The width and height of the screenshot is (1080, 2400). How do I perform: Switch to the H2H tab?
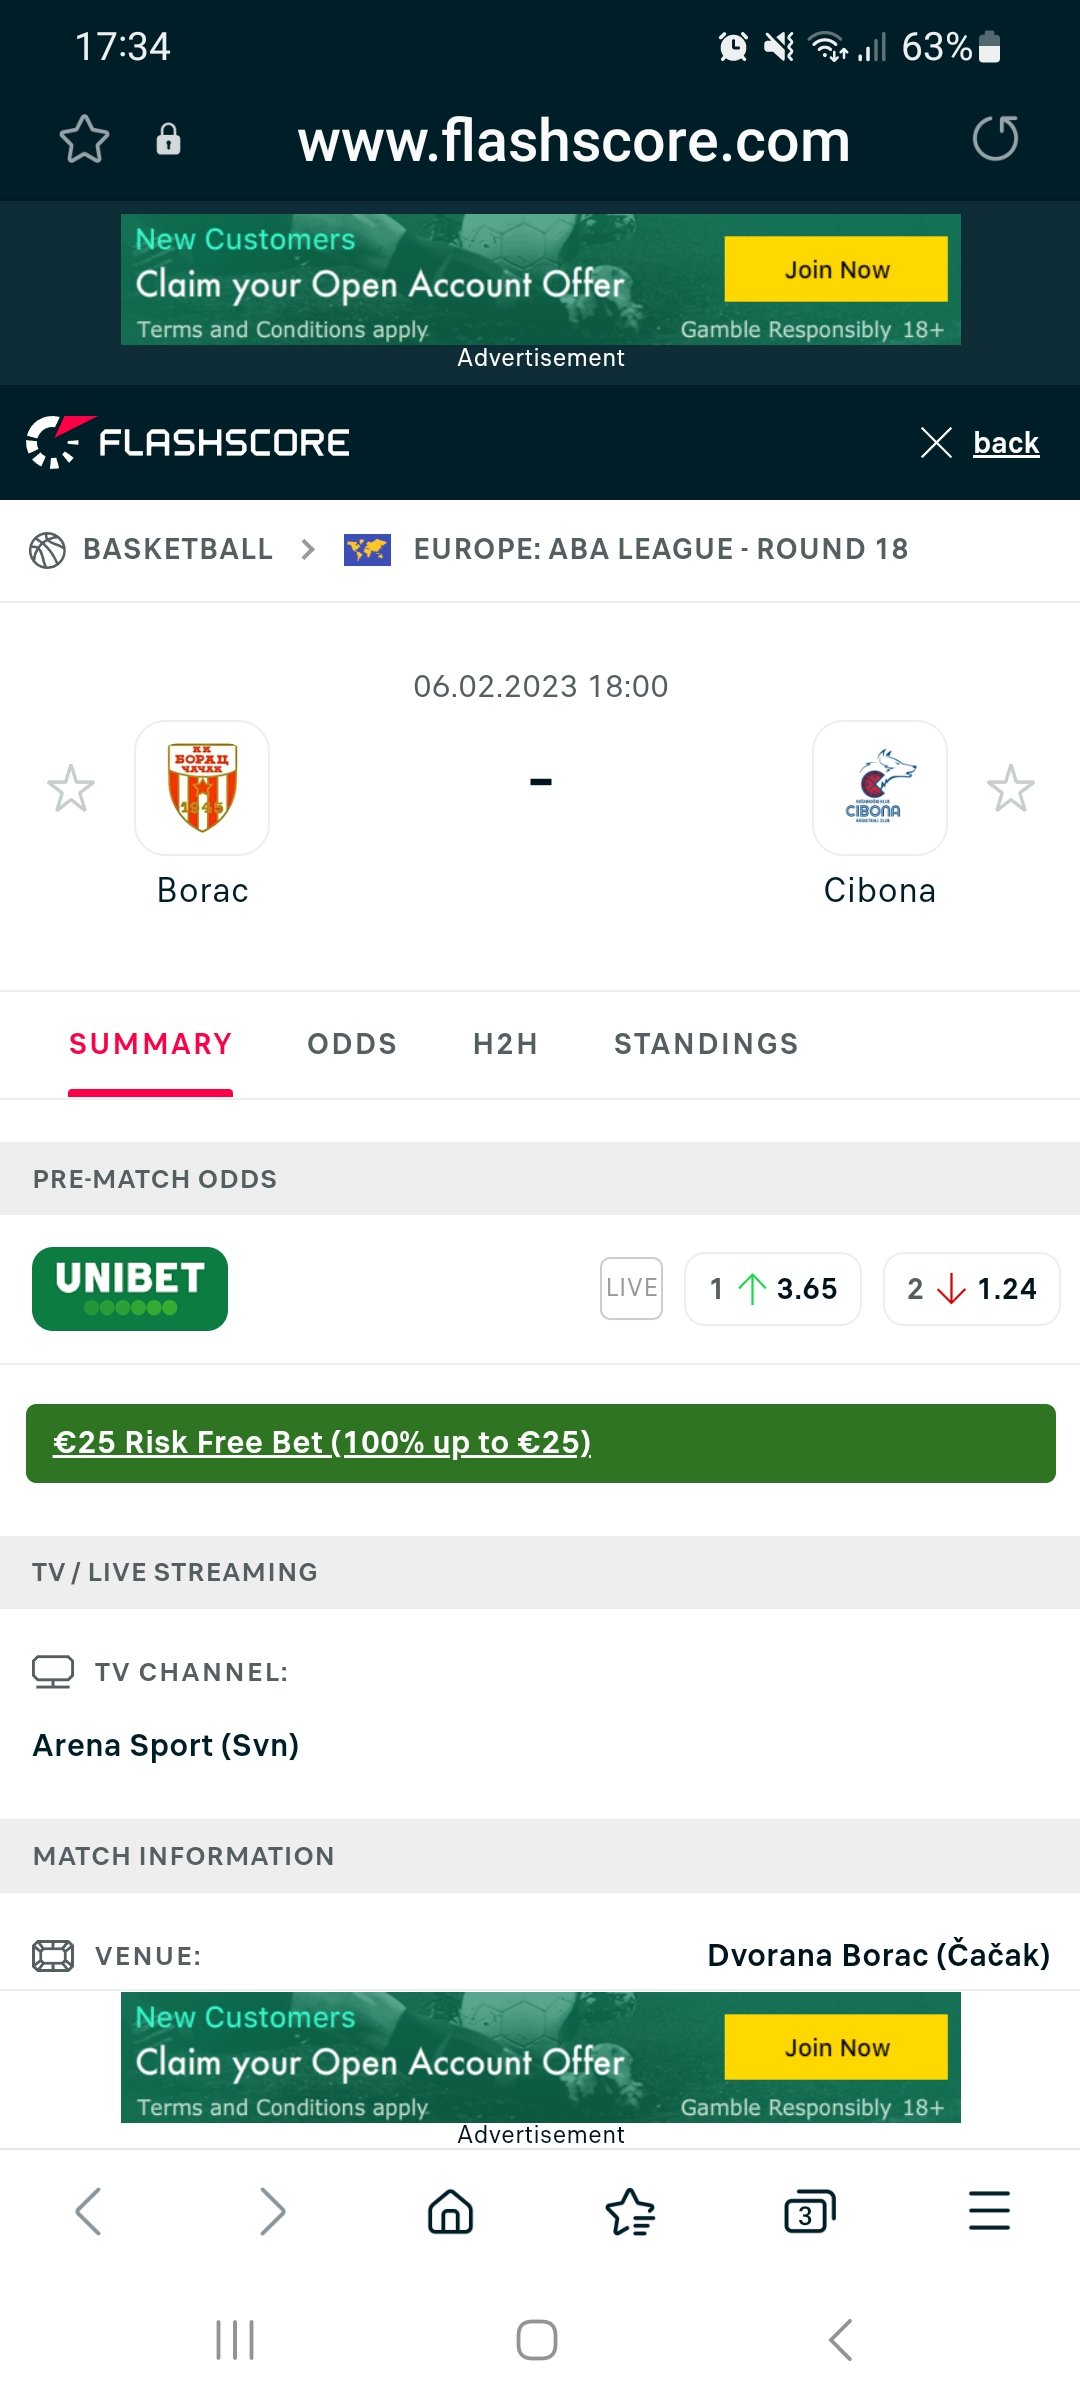pos(505,1044)
